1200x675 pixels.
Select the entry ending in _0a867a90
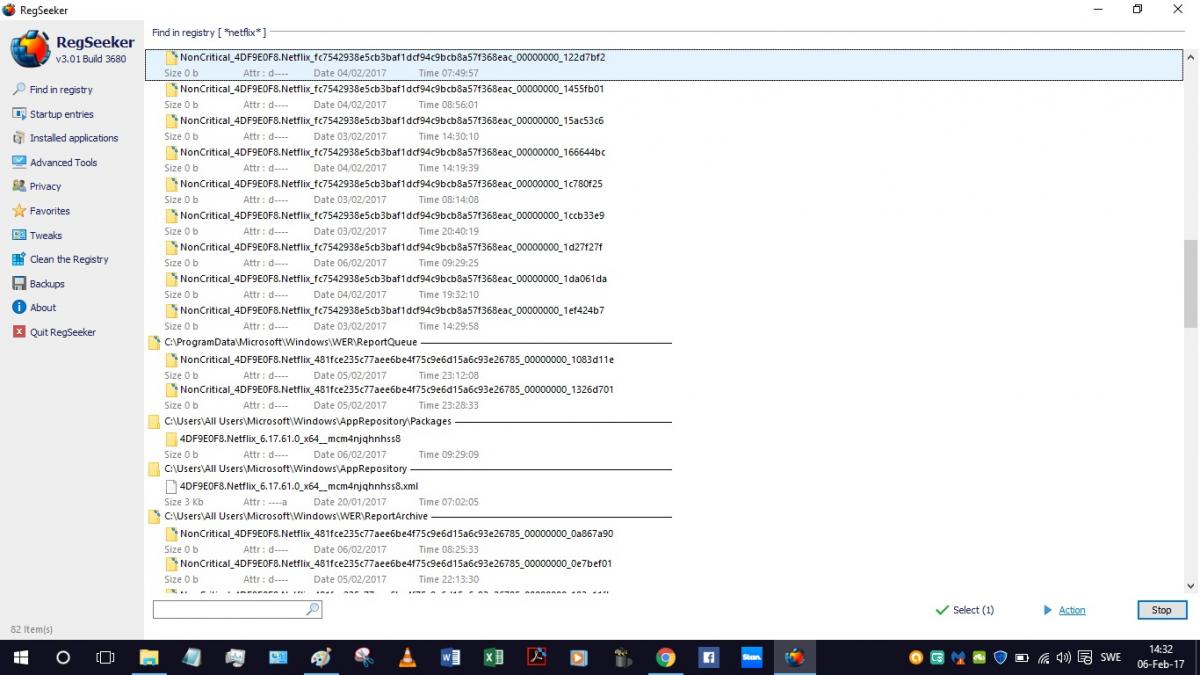(x=397, y=534)
